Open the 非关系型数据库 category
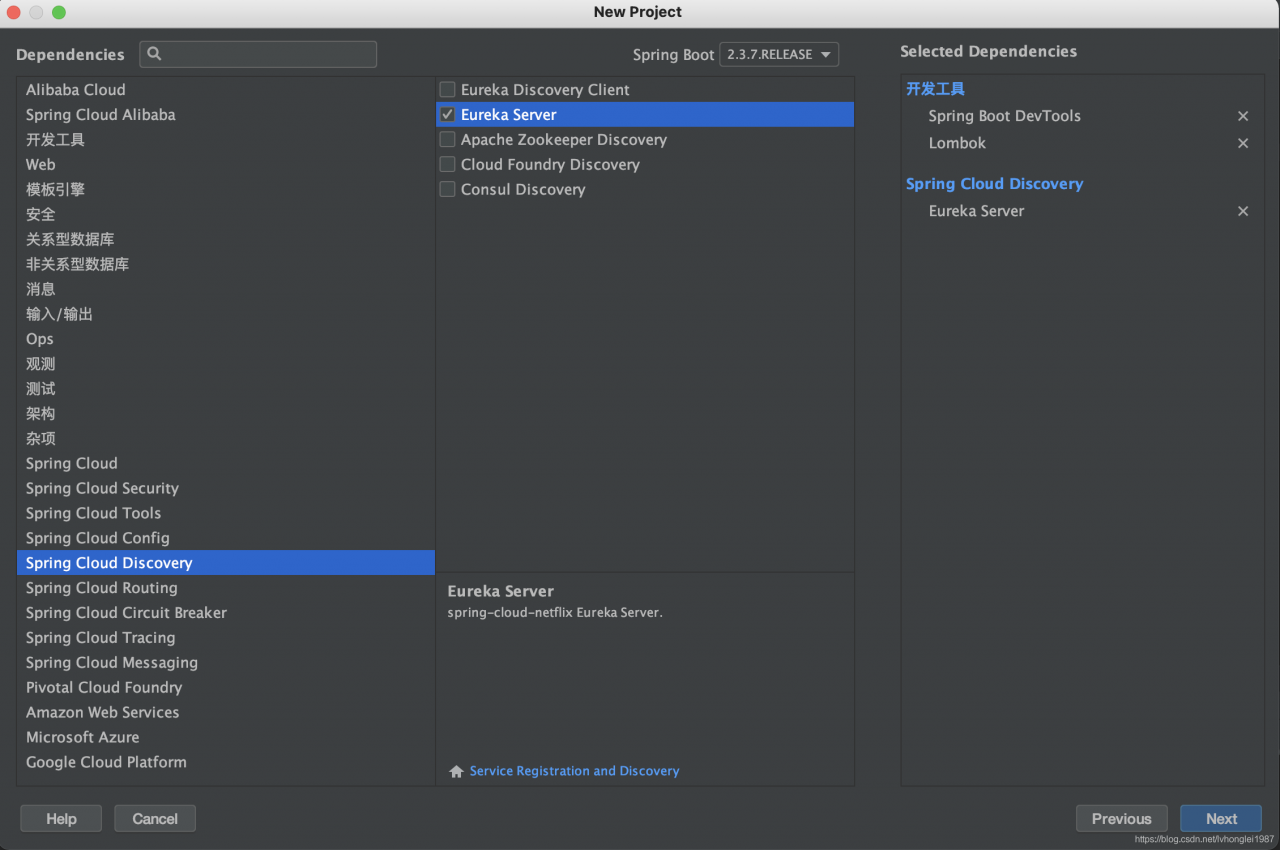 click(226, 264)
